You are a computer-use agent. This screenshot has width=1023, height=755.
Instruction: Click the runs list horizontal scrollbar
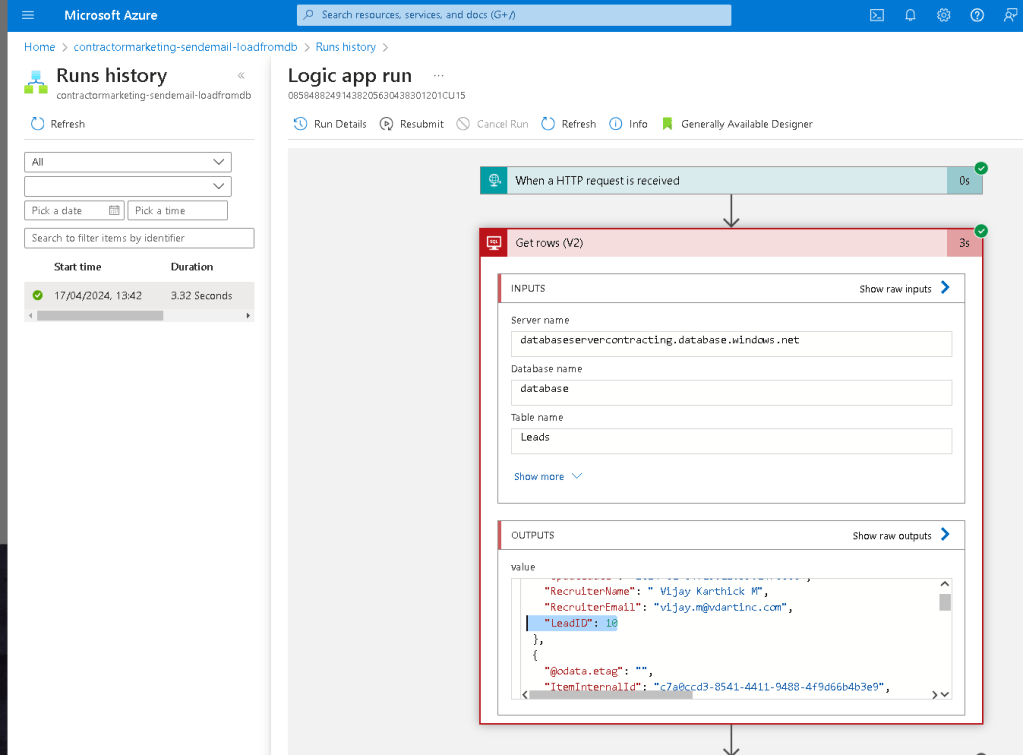point(100,316)
